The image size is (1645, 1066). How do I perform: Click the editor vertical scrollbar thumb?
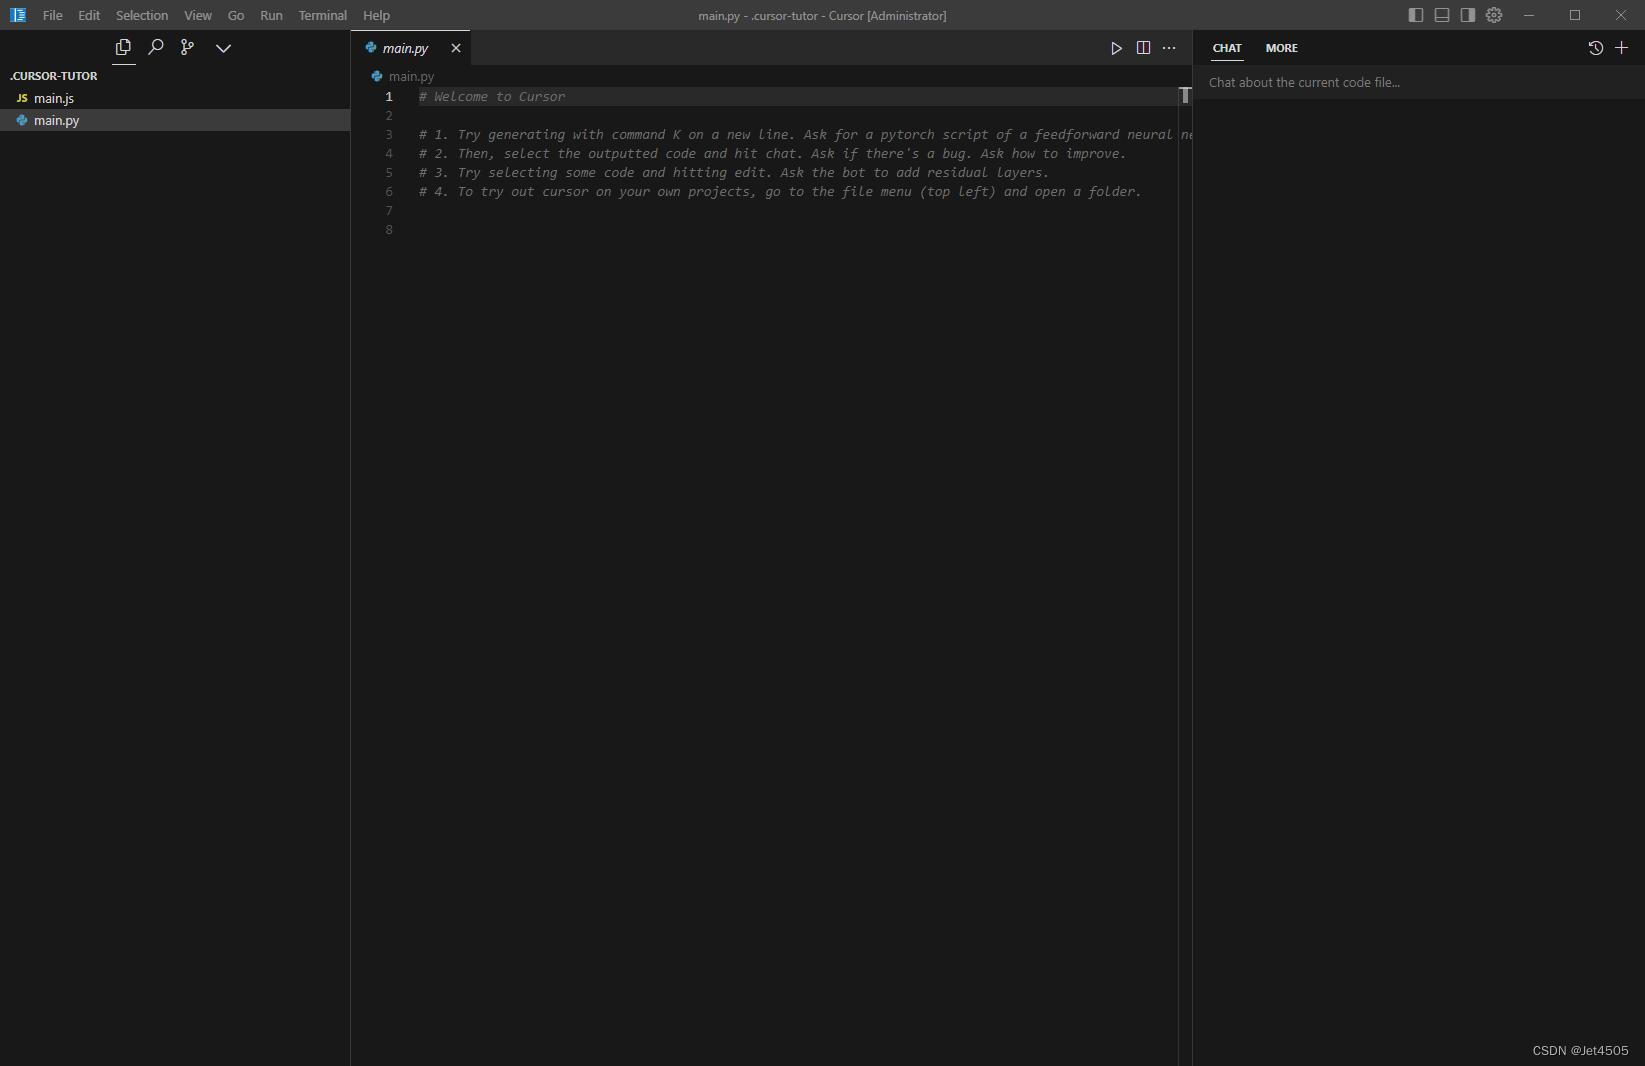[x=1185, y=95]
